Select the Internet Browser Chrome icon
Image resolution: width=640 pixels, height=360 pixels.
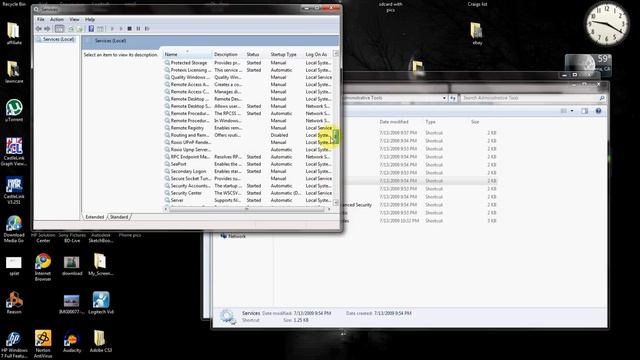coord(43,267)
